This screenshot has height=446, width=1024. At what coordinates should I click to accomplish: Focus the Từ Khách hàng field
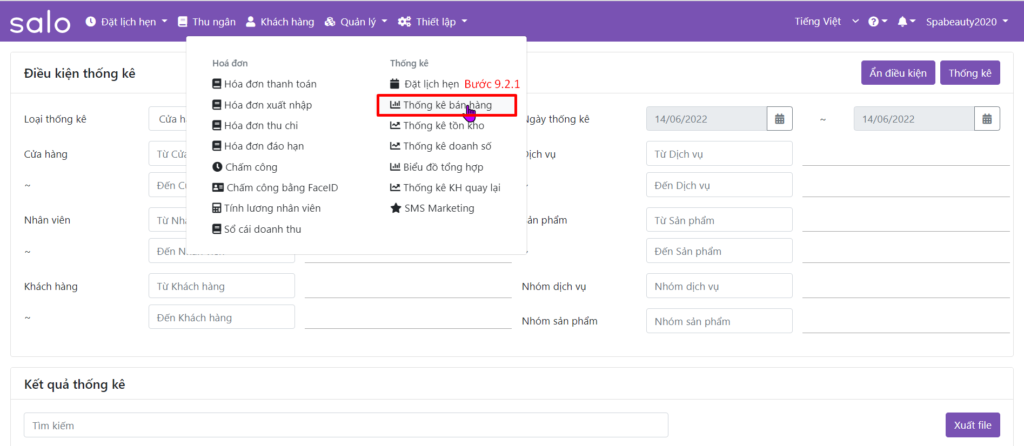pos(222,285)
